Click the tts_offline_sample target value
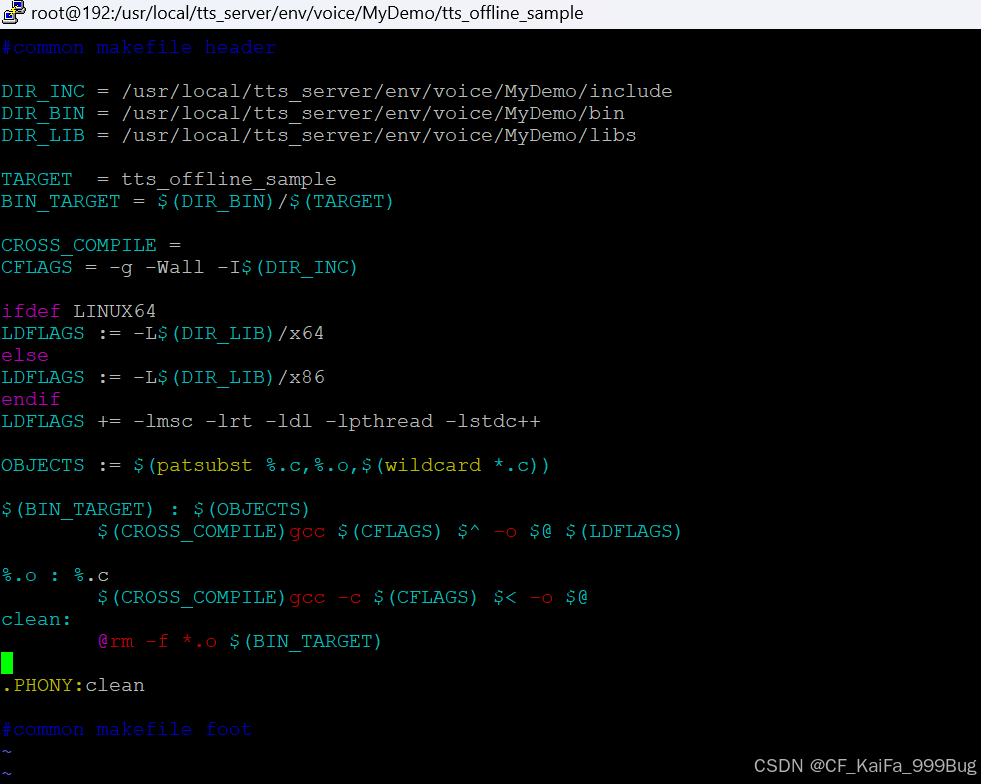The image size is (981, 784). 229,180
